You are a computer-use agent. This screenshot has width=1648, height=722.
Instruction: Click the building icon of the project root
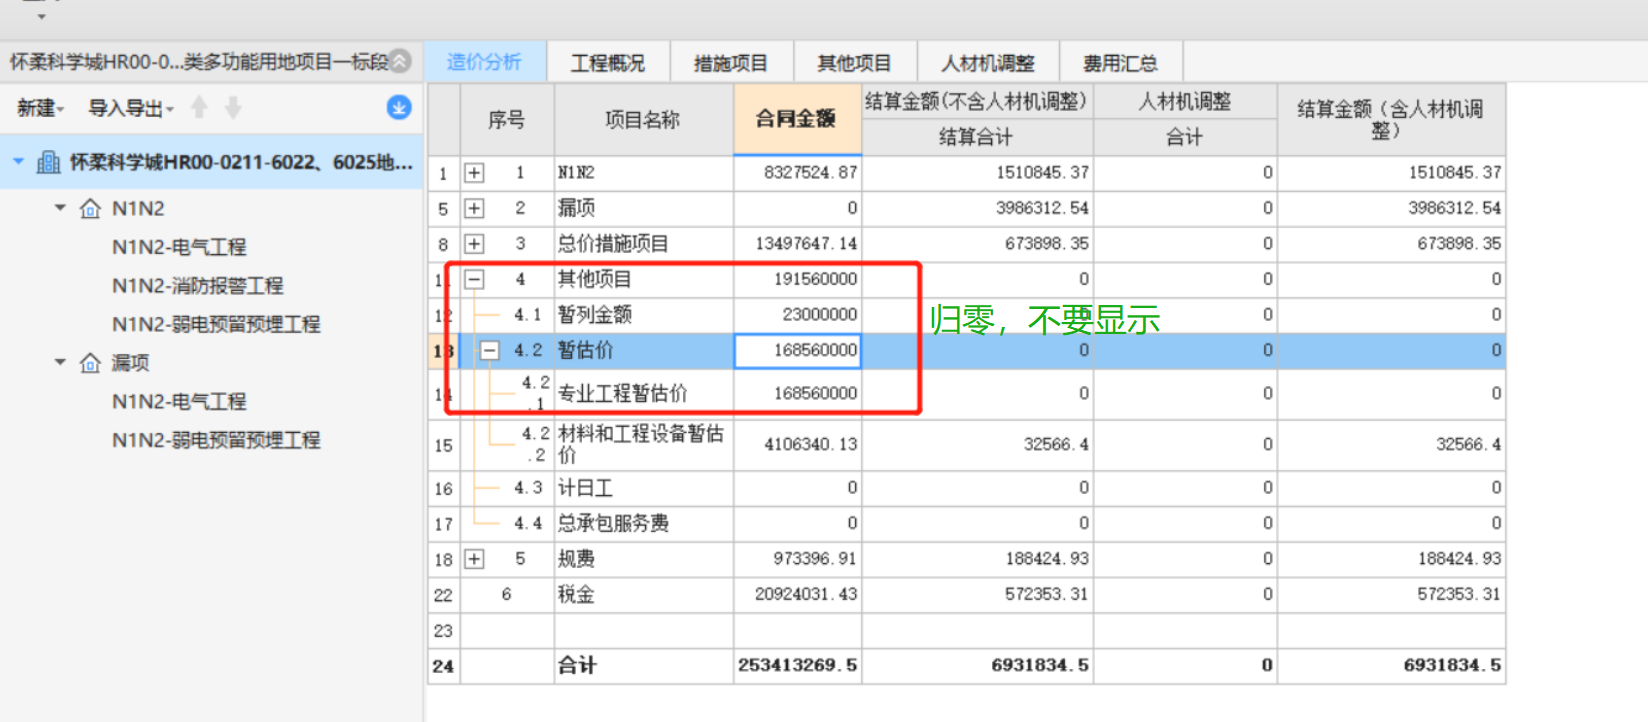(48, 162)
